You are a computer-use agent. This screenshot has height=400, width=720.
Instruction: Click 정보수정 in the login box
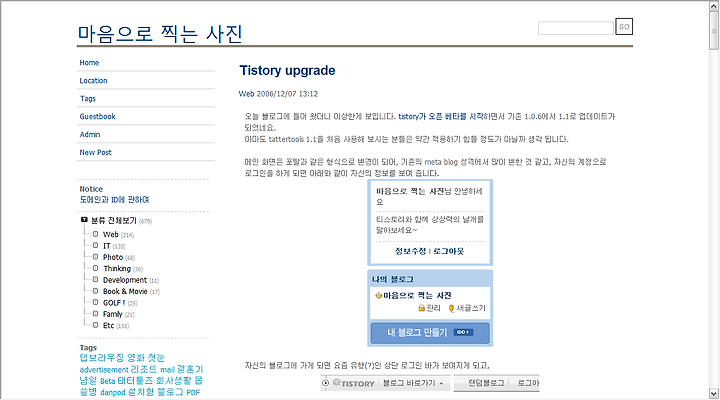(411, 251)
